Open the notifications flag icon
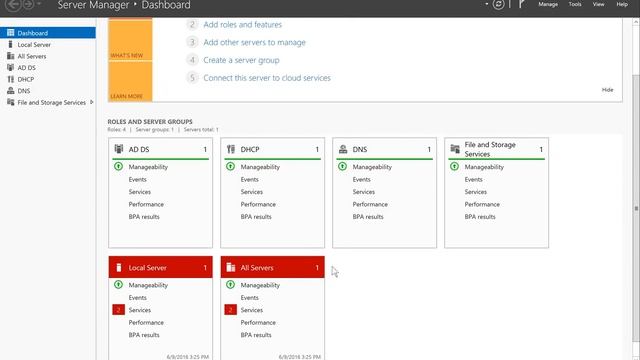Screen dimensions: 640x360 pos(521,4)
